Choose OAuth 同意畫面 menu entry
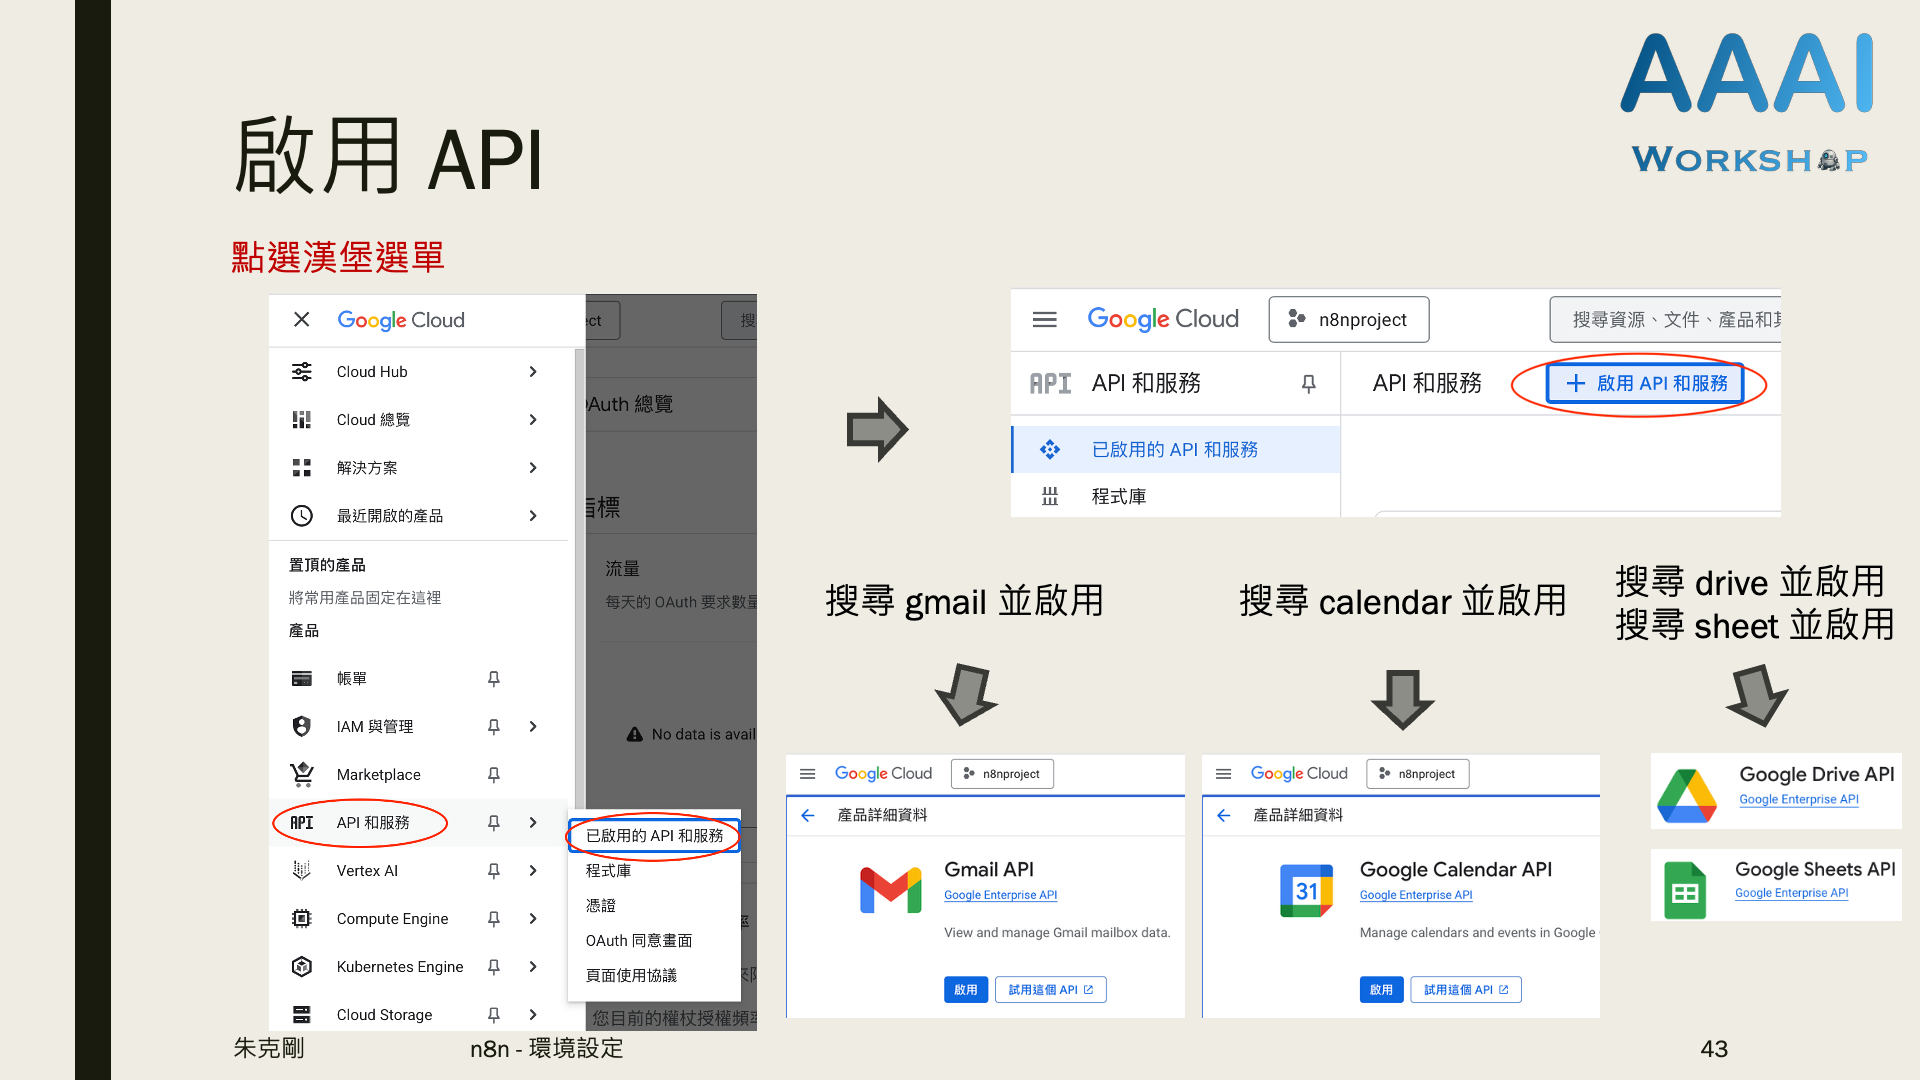Viewport: 1920px width, 1080px height. (x=638, y=940)
